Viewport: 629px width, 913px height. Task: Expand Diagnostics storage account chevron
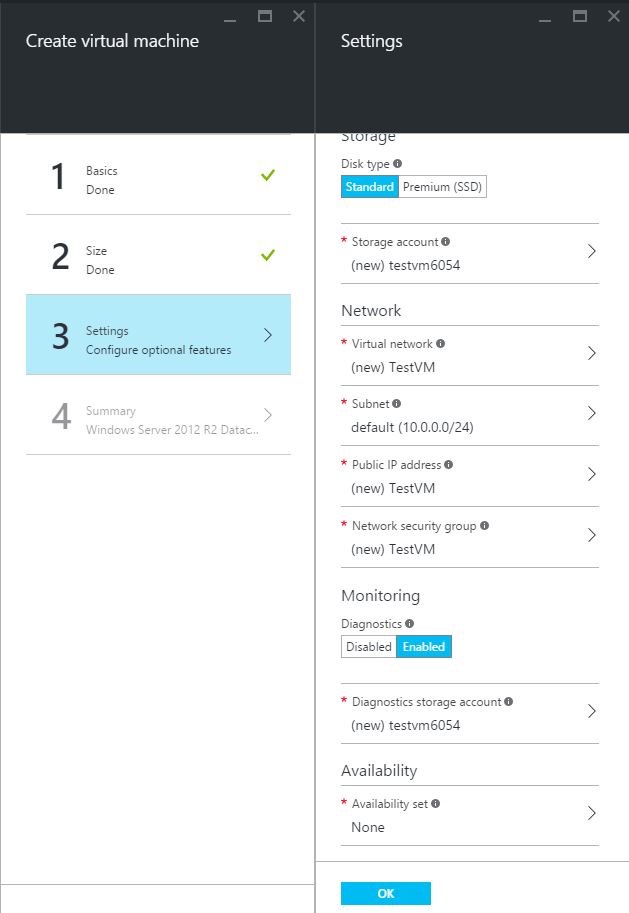(592, 711)
